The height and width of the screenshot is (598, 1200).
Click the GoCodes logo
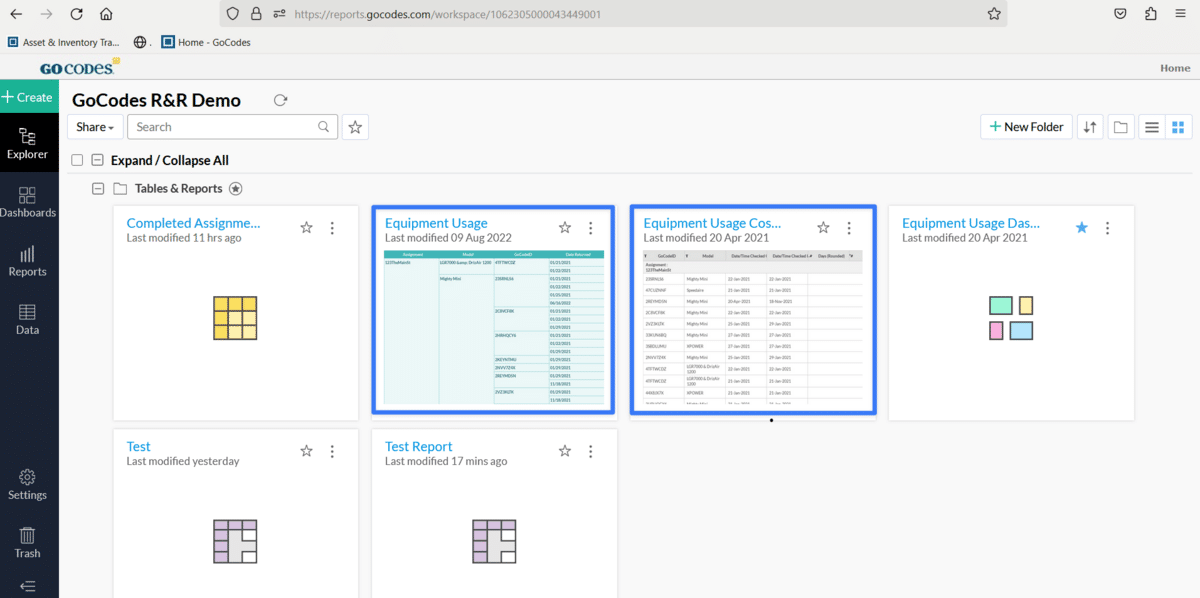click(79, 67)
